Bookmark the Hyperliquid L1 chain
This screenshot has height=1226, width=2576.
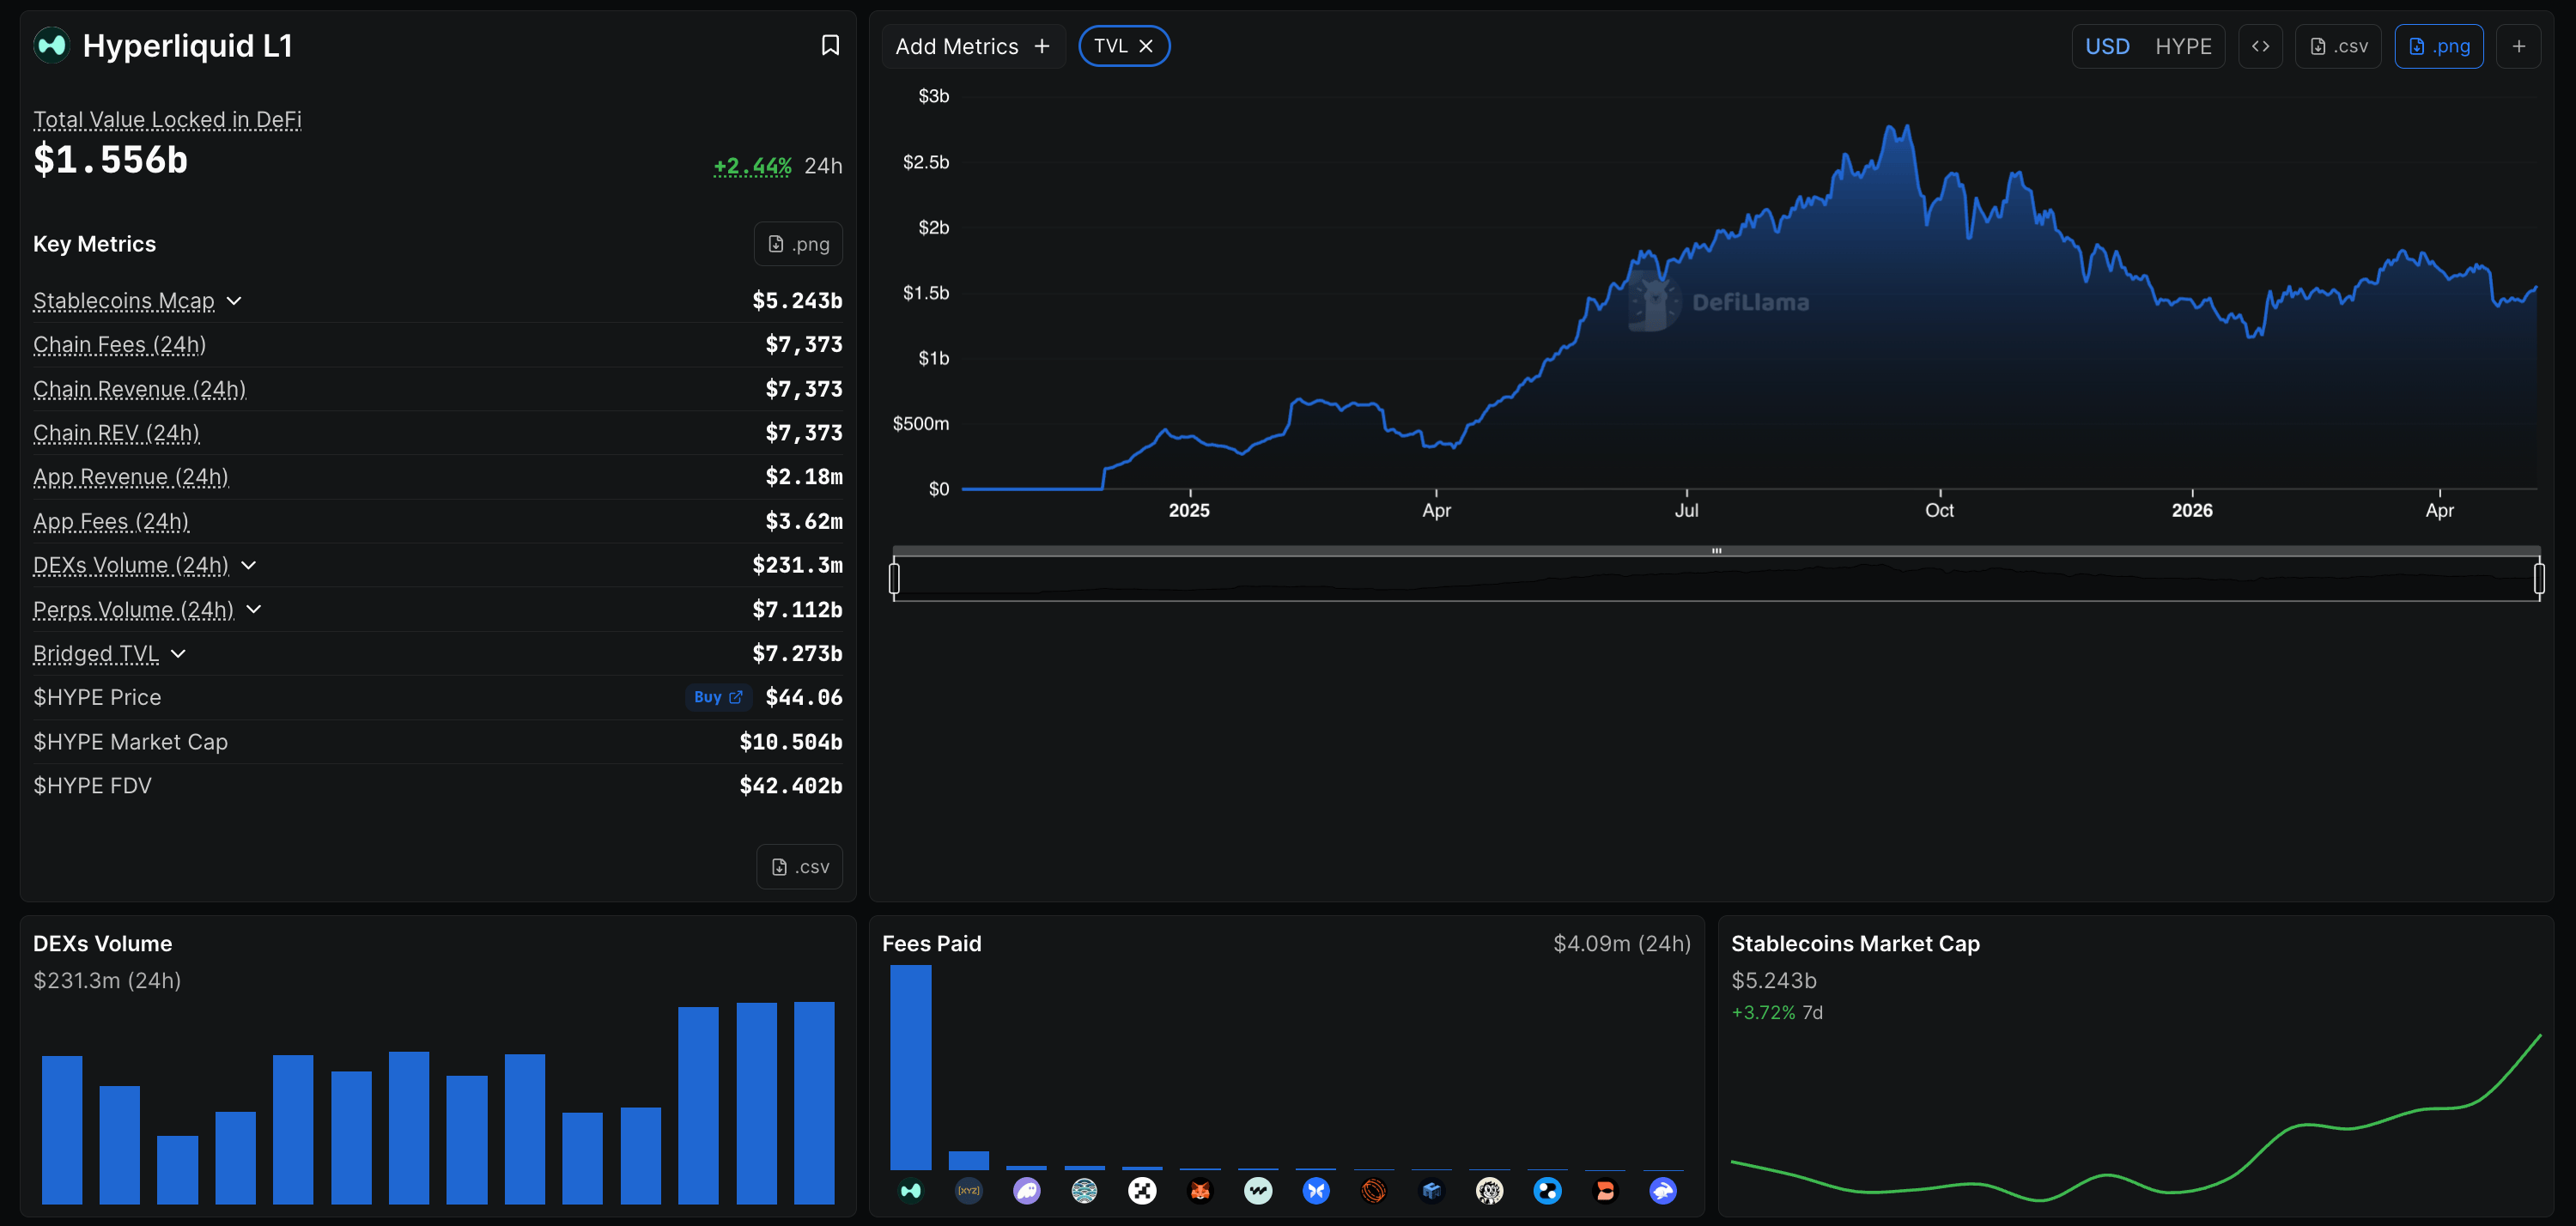pyautogui.click(x=829, y=45)
